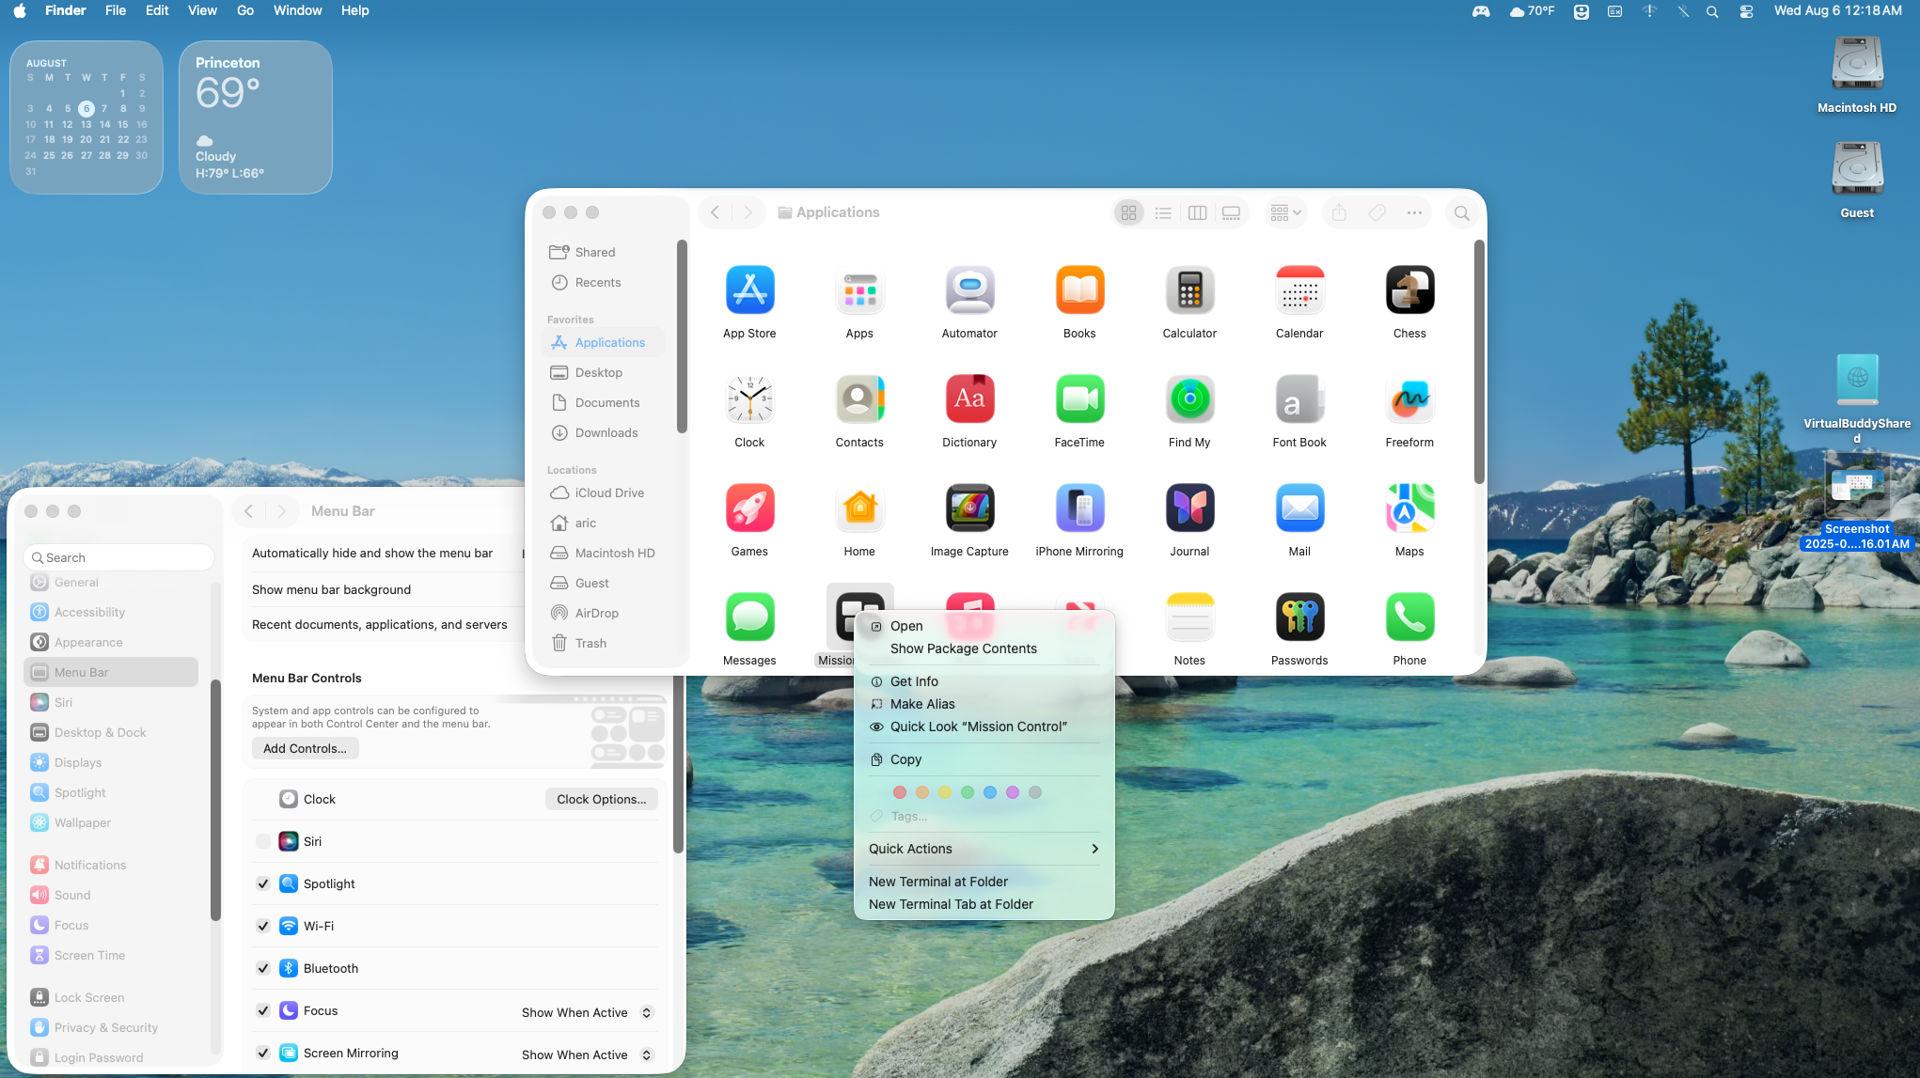1920x1078 pixels.
Task: Enable the Siri menu bar checkbox
Action: point(263,842)
